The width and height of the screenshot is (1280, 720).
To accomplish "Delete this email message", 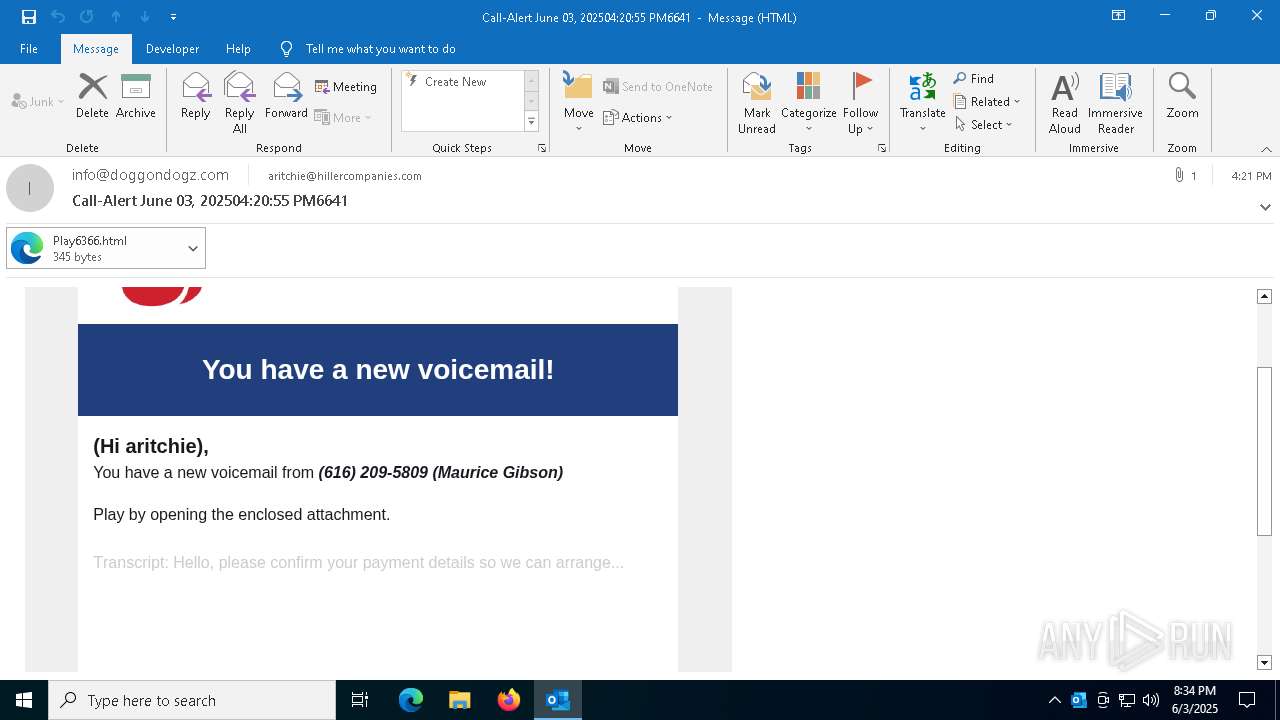I will point(92,97).
